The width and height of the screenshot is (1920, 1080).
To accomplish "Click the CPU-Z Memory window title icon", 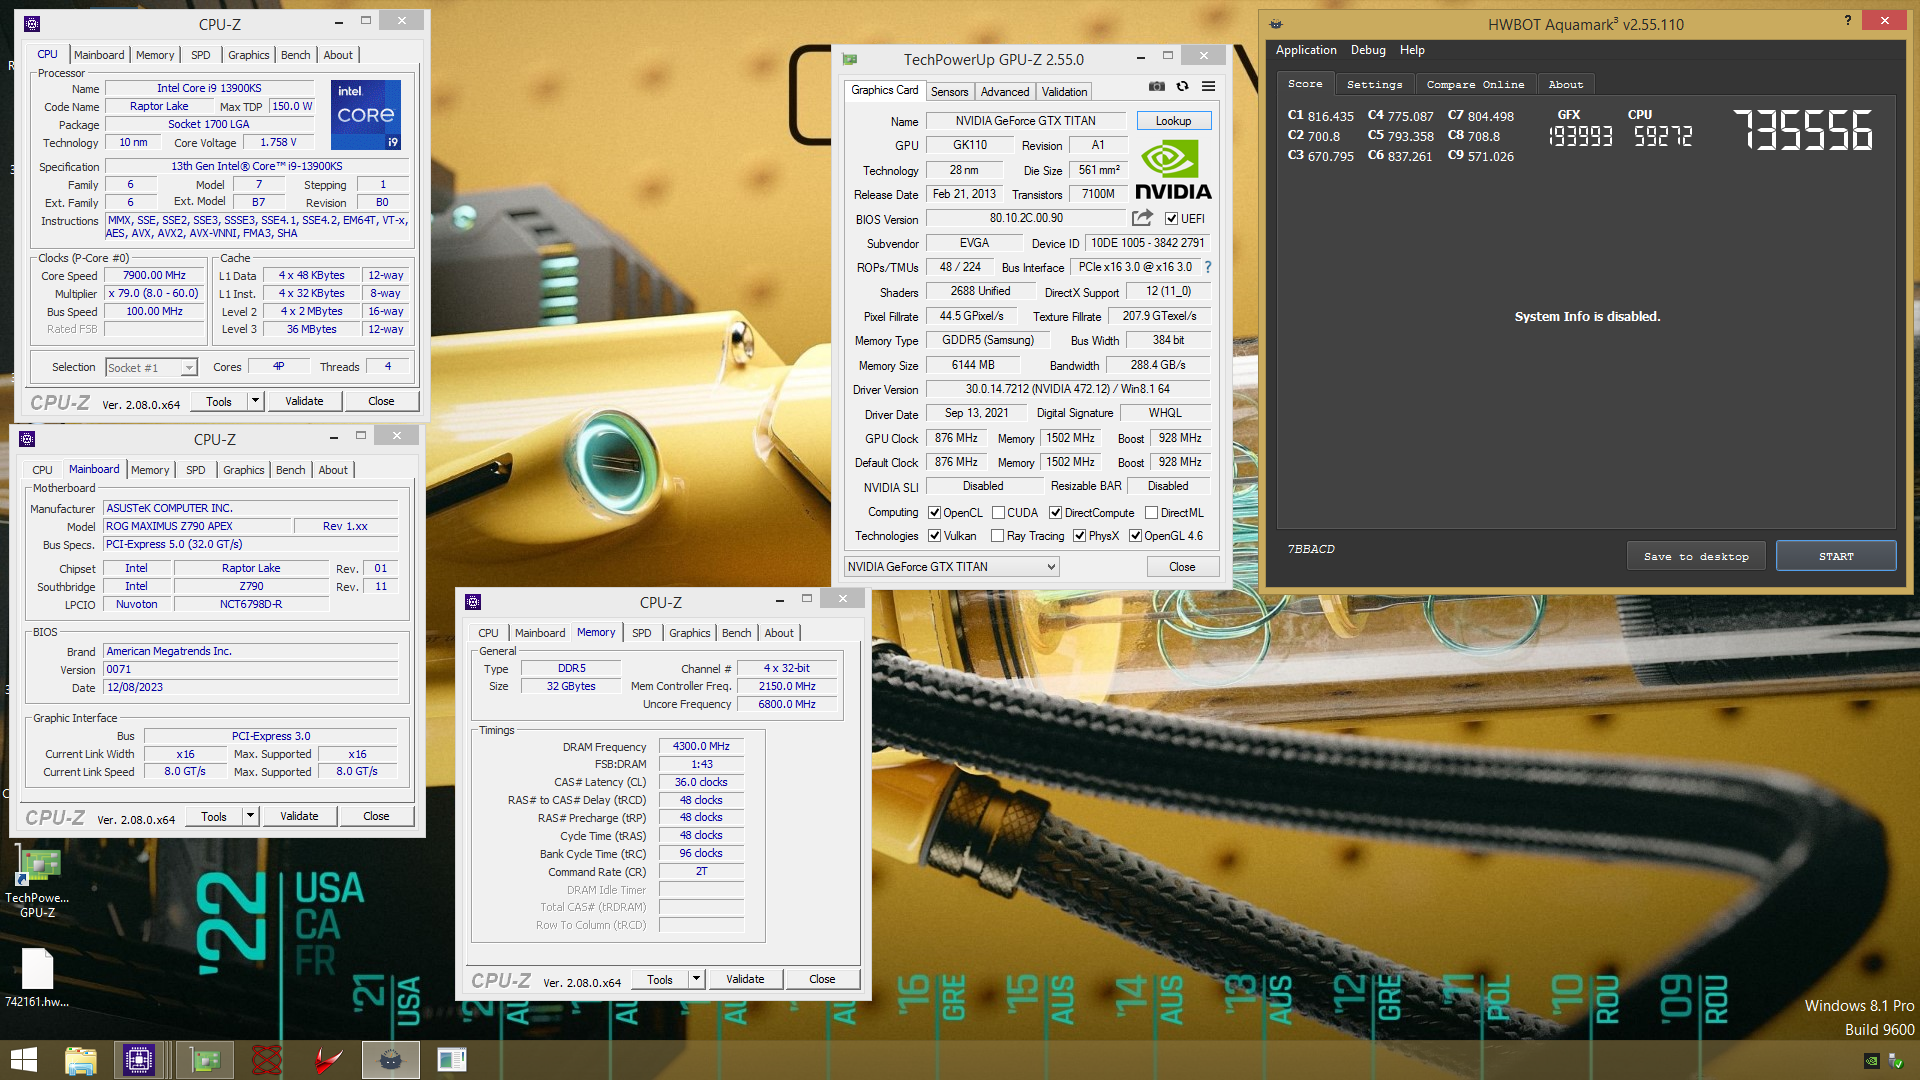I will pyautogui.click(x=473, y=602).
